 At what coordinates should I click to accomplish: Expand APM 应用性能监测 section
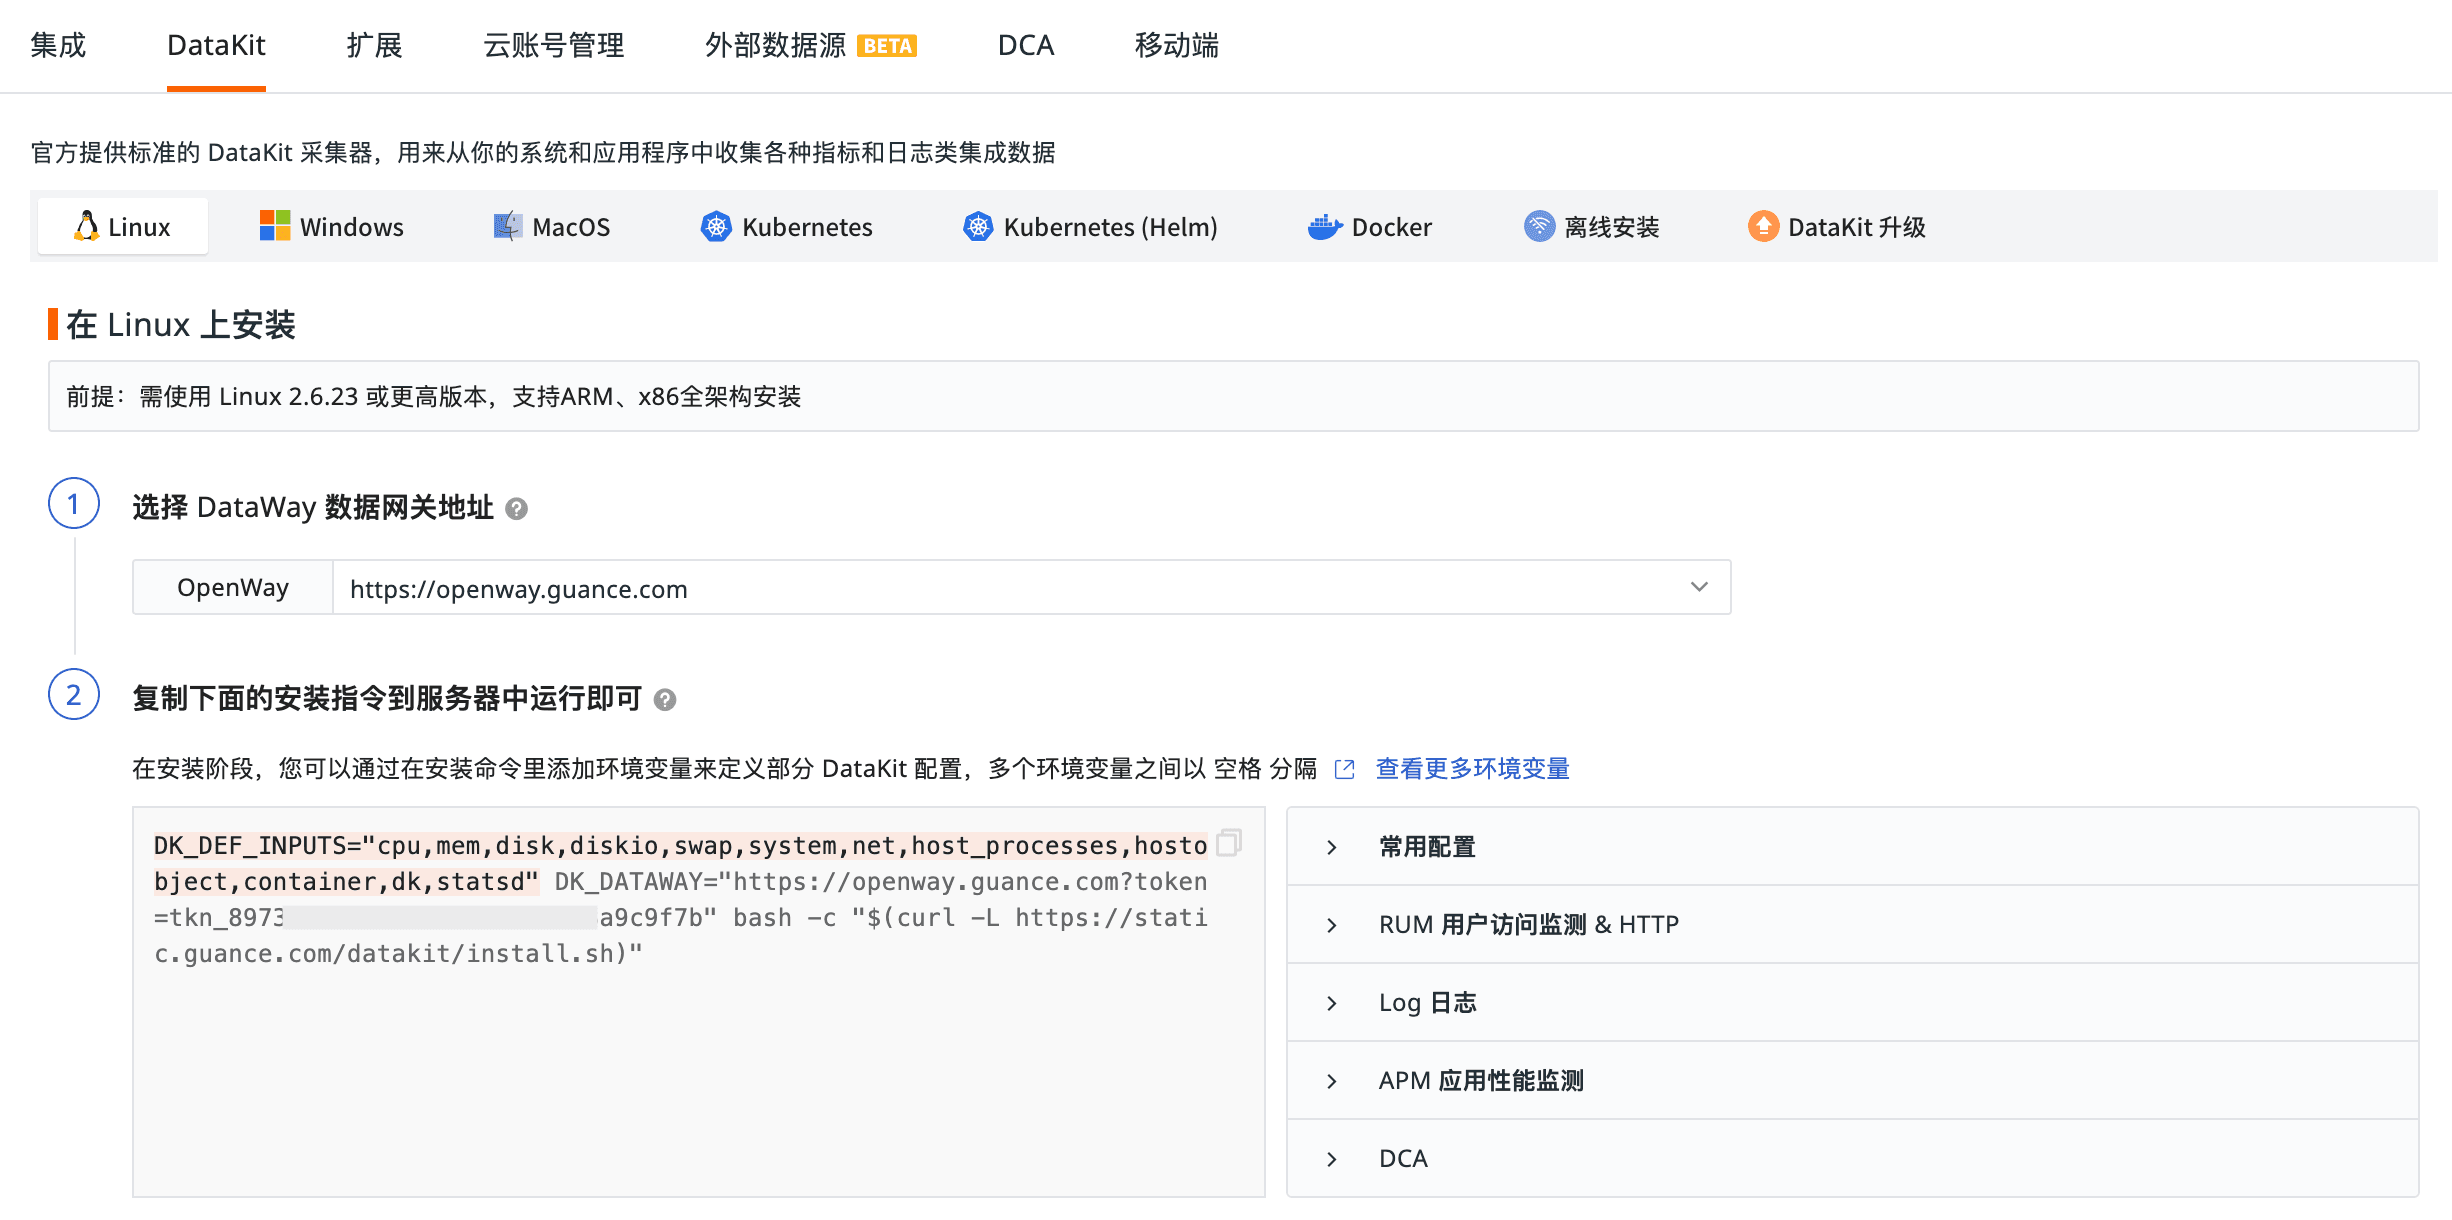[1480, 1081]
